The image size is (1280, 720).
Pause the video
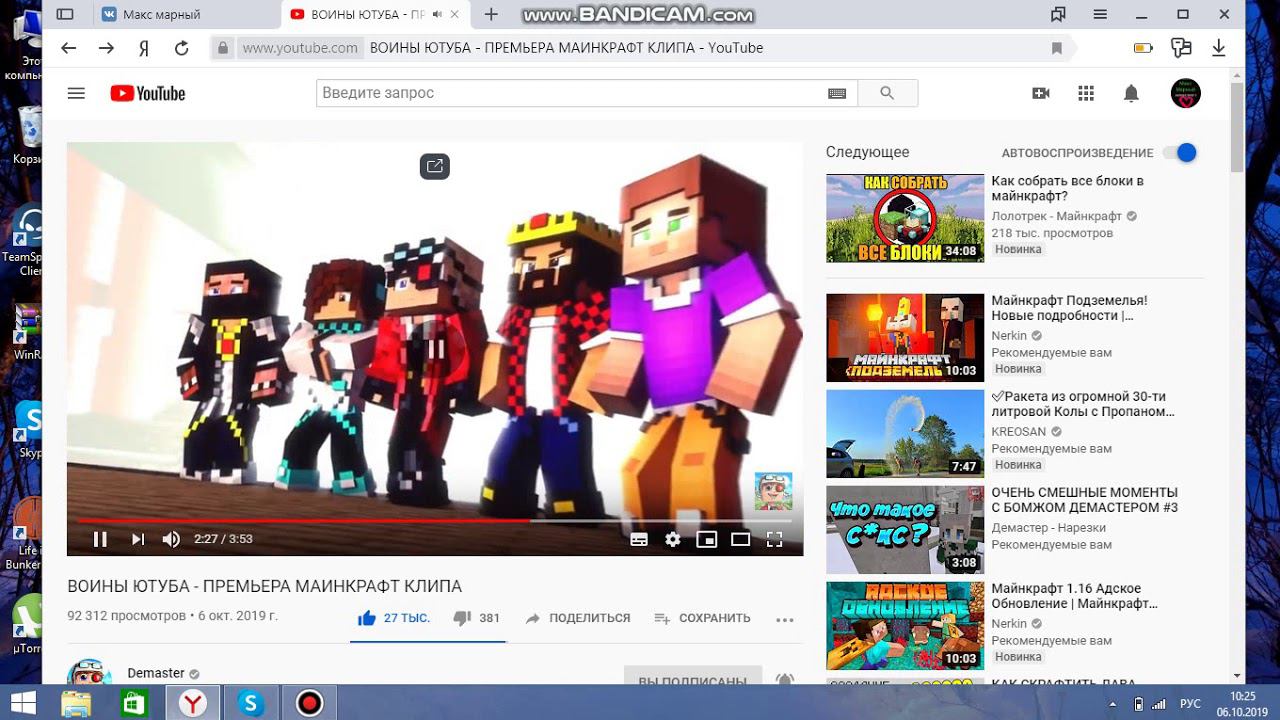pos(100,539)
